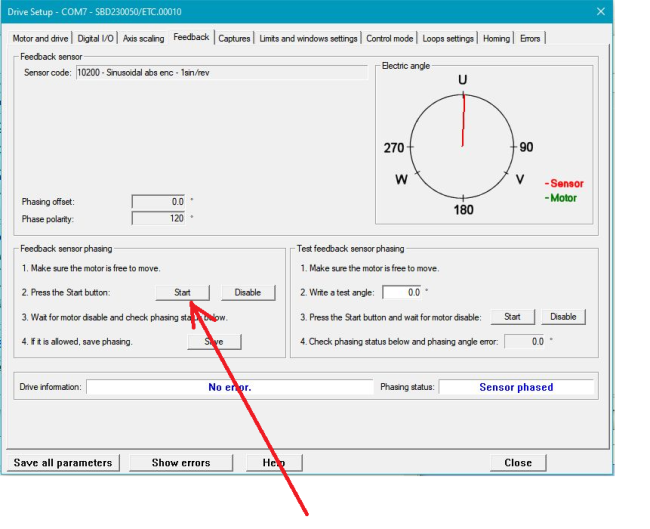The image size is (650, 529).
Task: Click the Phase polarity value field
Action: pyautogui.click(x=159, y=218)
